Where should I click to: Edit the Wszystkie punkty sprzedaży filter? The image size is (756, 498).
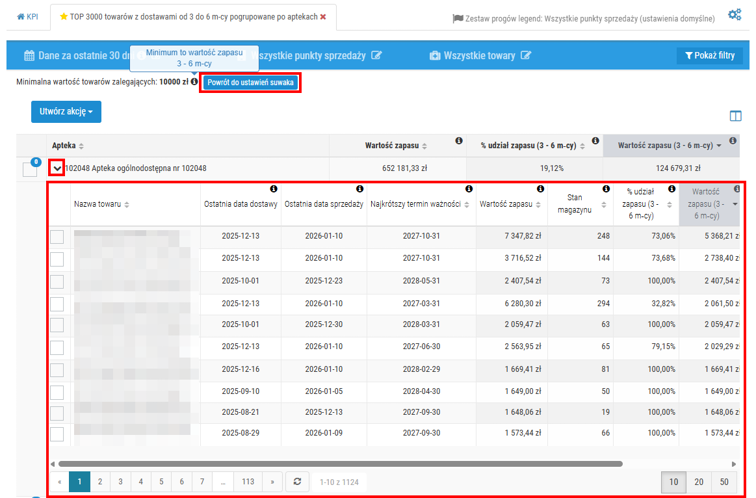pos(376,56)
